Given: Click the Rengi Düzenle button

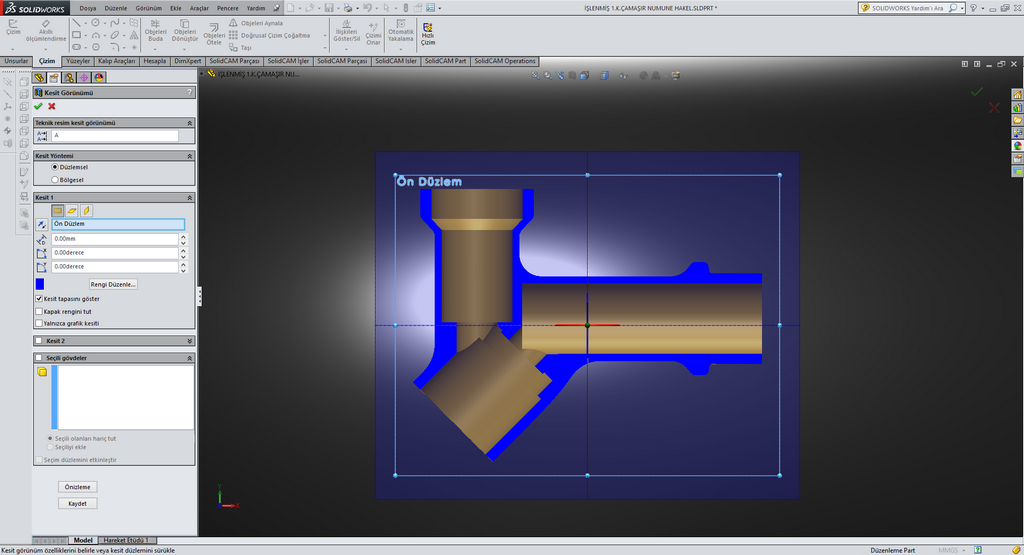Looking at the screenshot, I should [x=114, y=284].
